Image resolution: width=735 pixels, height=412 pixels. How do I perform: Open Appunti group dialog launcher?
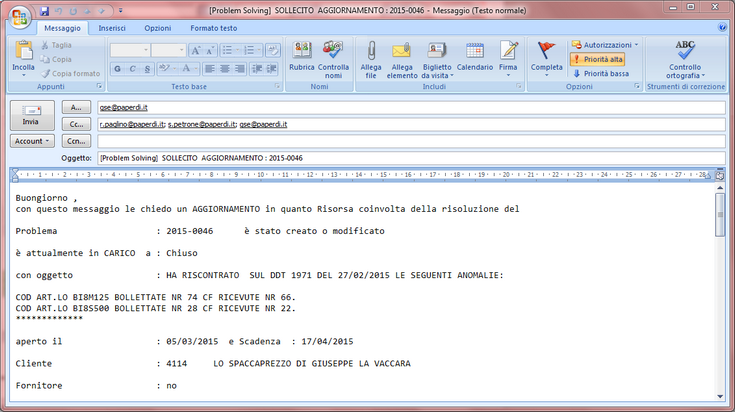[x=99, y=86]
